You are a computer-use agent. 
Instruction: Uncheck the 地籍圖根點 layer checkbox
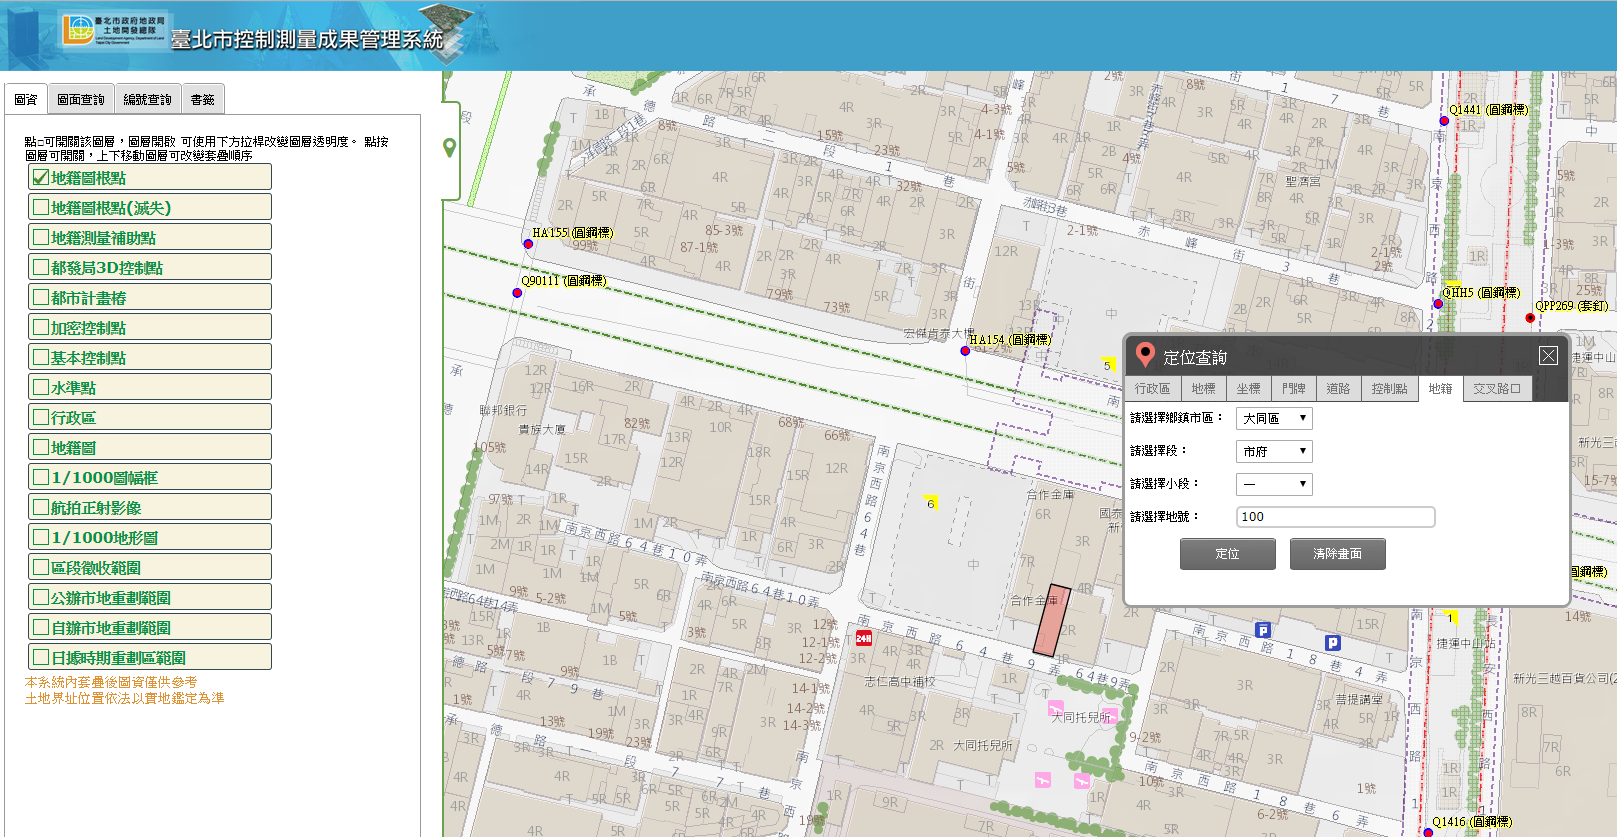(41, 178)
